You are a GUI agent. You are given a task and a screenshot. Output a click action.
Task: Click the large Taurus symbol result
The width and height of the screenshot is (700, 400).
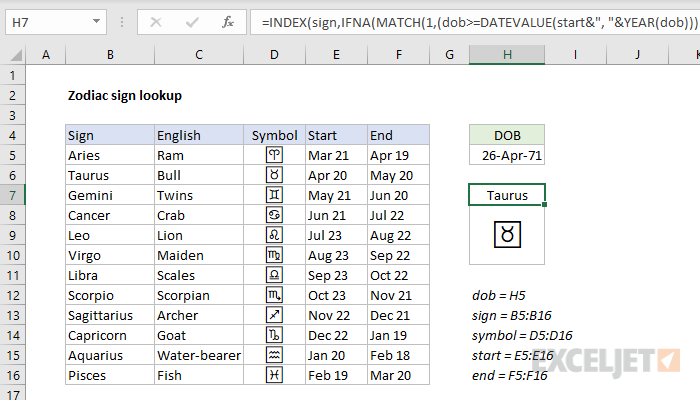tap(507, 234)
